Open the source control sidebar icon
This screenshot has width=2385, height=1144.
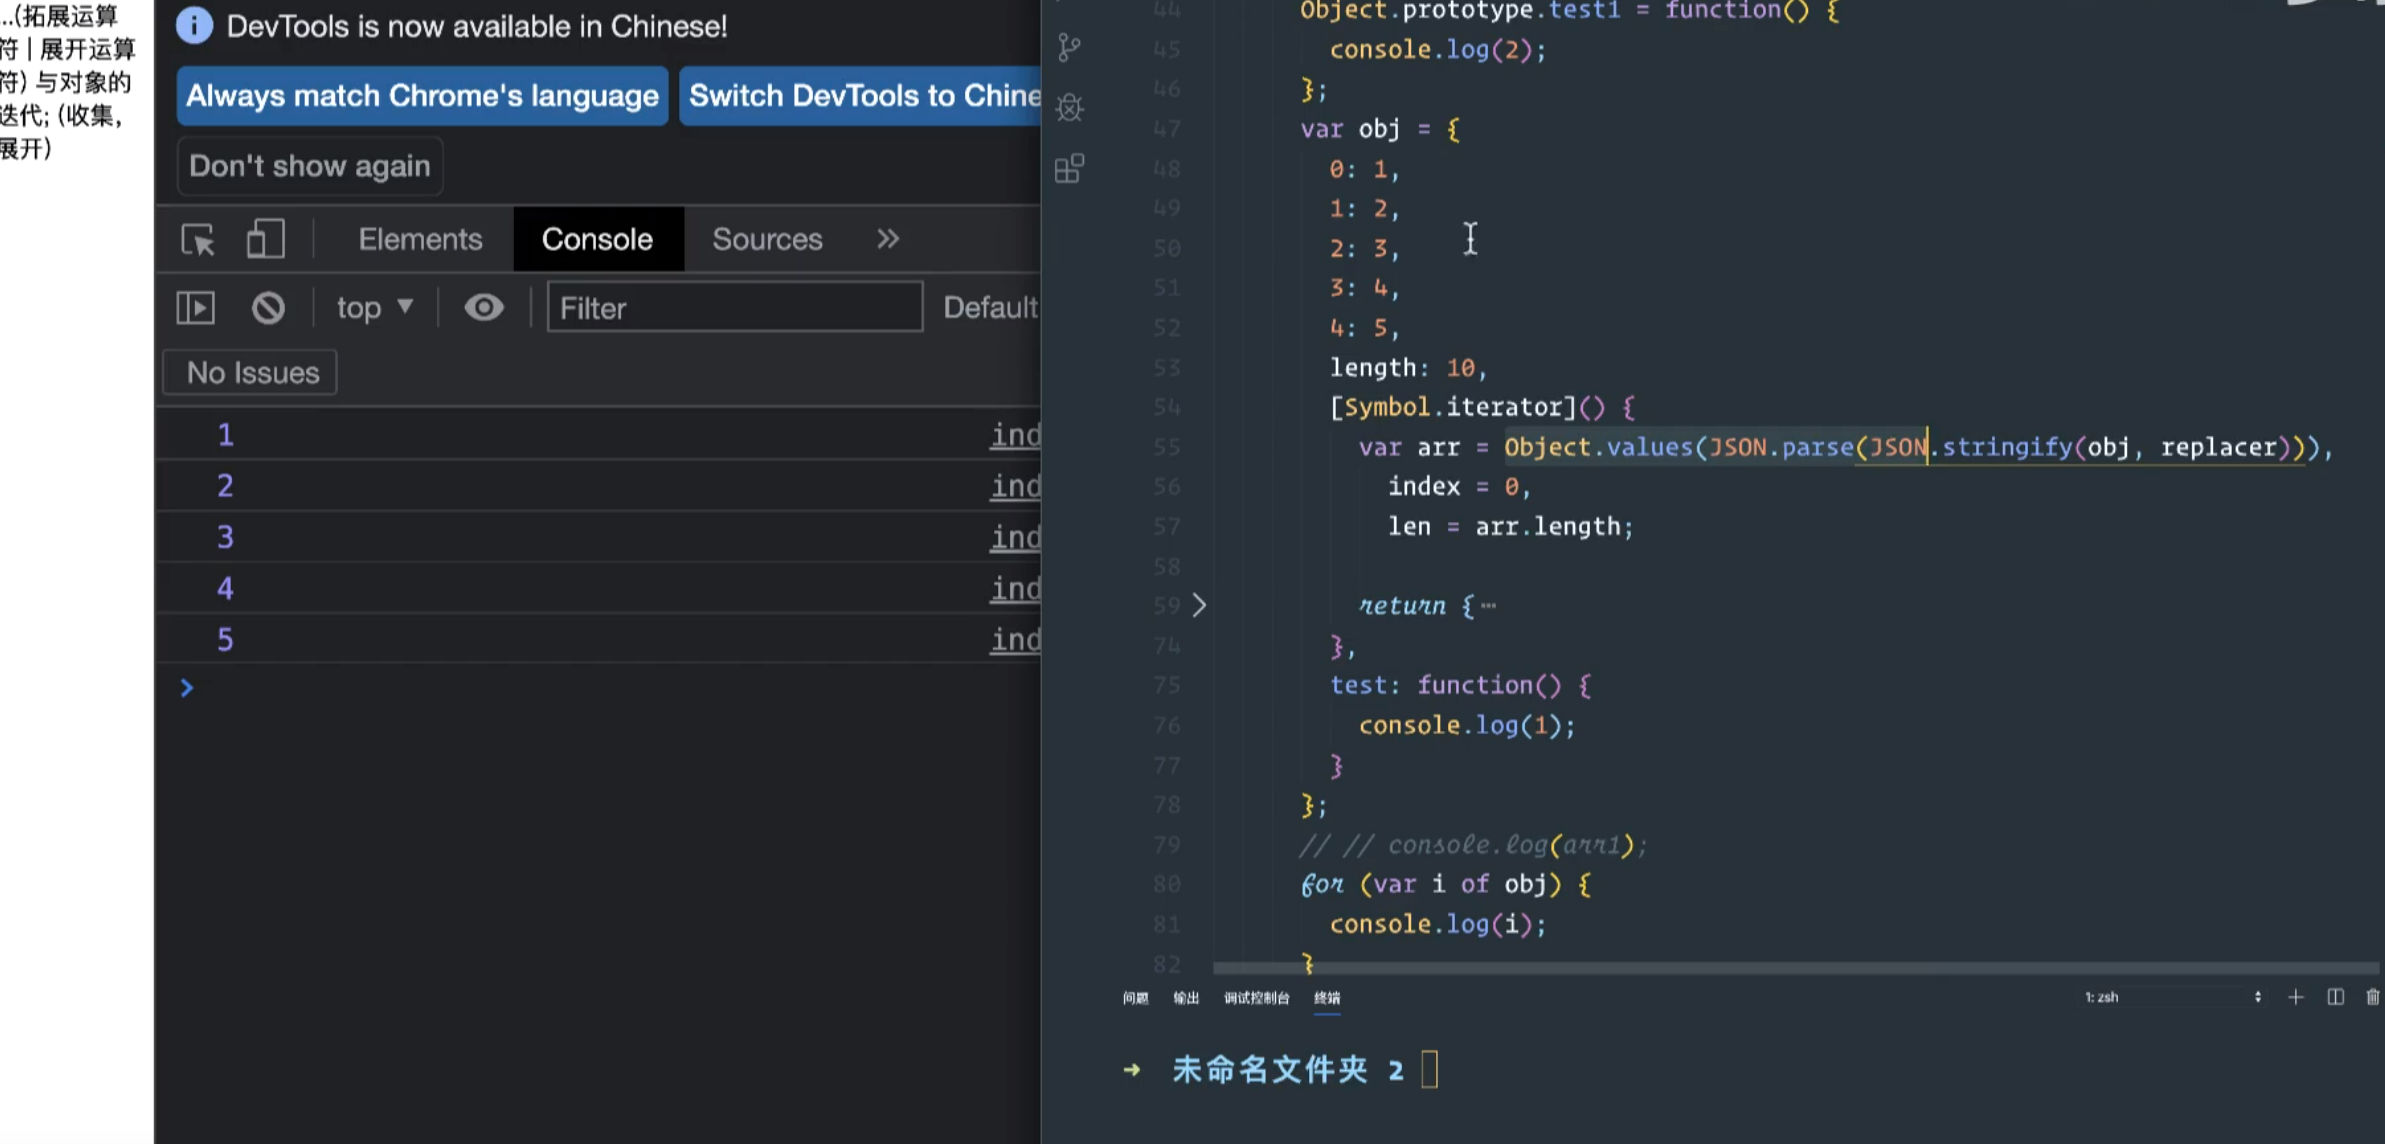coord(1069,47)
